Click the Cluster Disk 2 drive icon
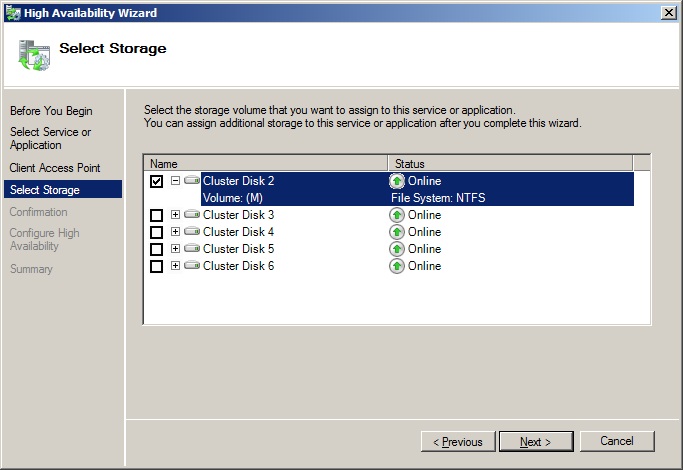This screenshot has width=683, height=470. click(x=192, y=181)
